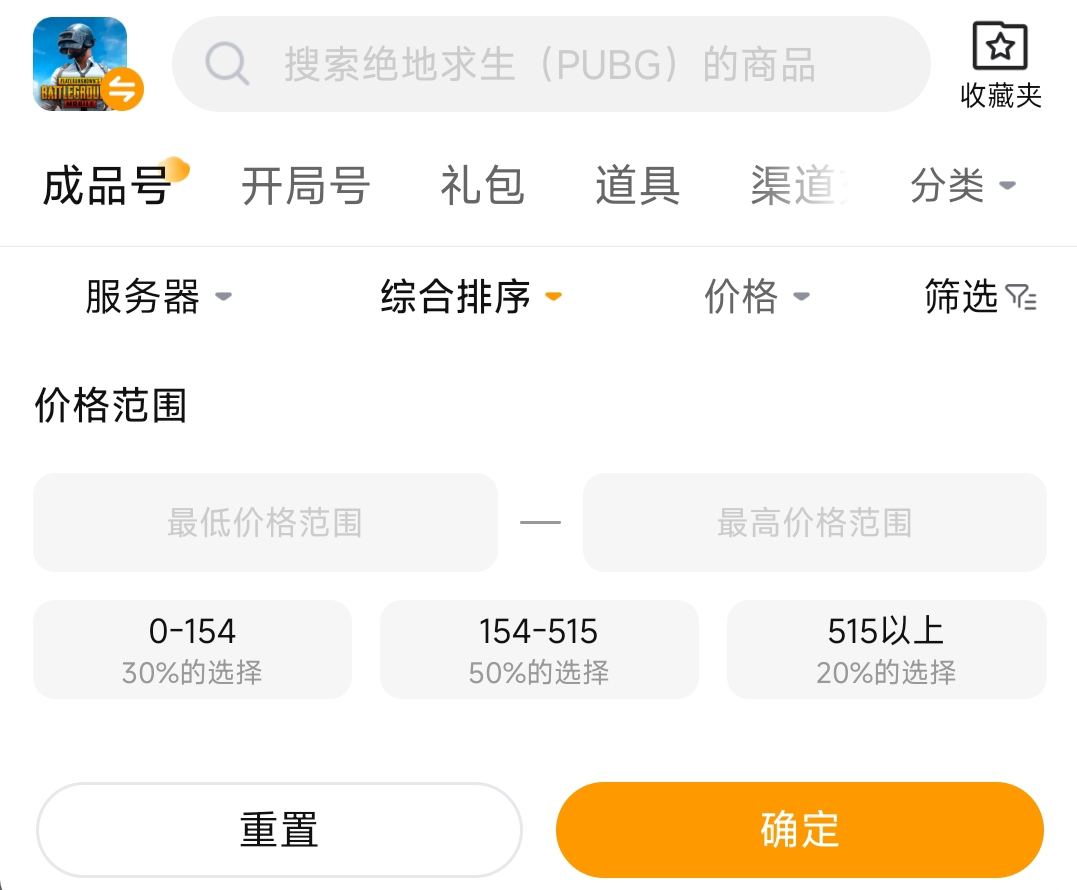
Task: Switch to the 成品号 tab
Action: click(x=107, y=186)
